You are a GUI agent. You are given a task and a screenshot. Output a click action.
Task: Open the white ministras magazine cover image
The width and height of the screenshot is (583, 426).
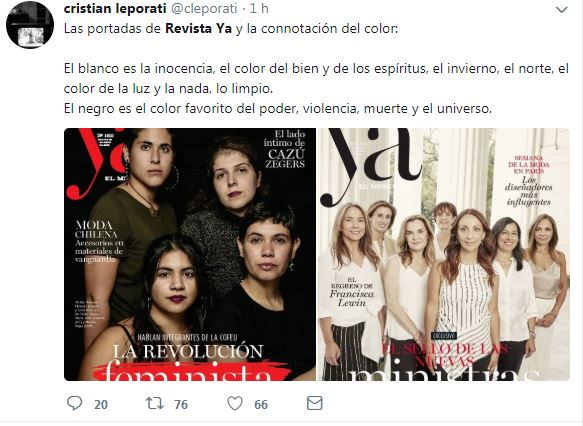coord(443,254)
